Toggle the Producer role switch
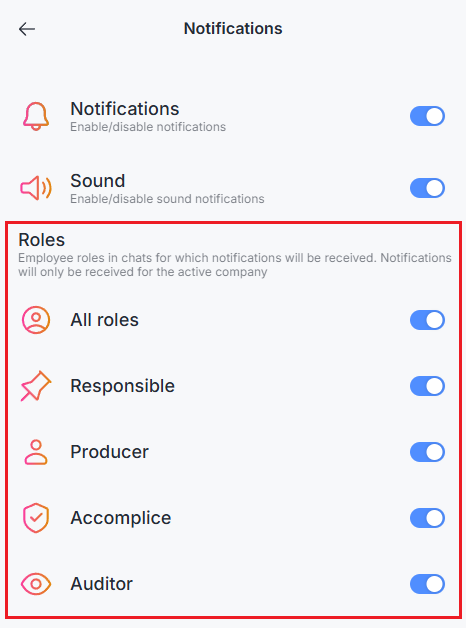 pos(427,452)
